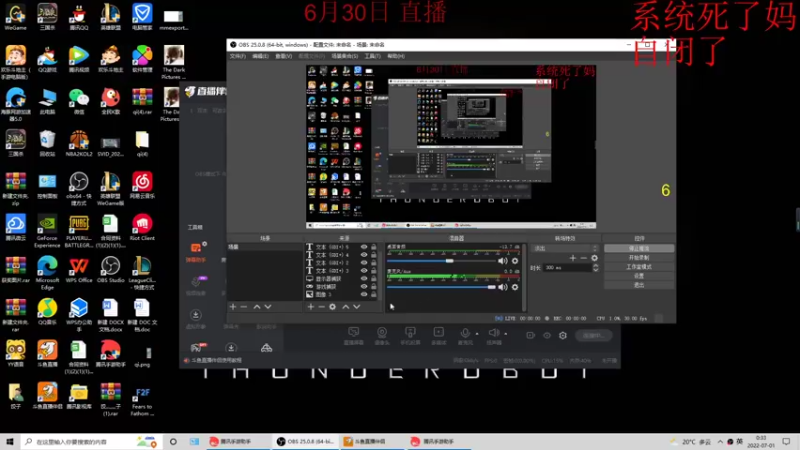Toggle visibility of Text (GDI+) 2 source

click(364, 263)
